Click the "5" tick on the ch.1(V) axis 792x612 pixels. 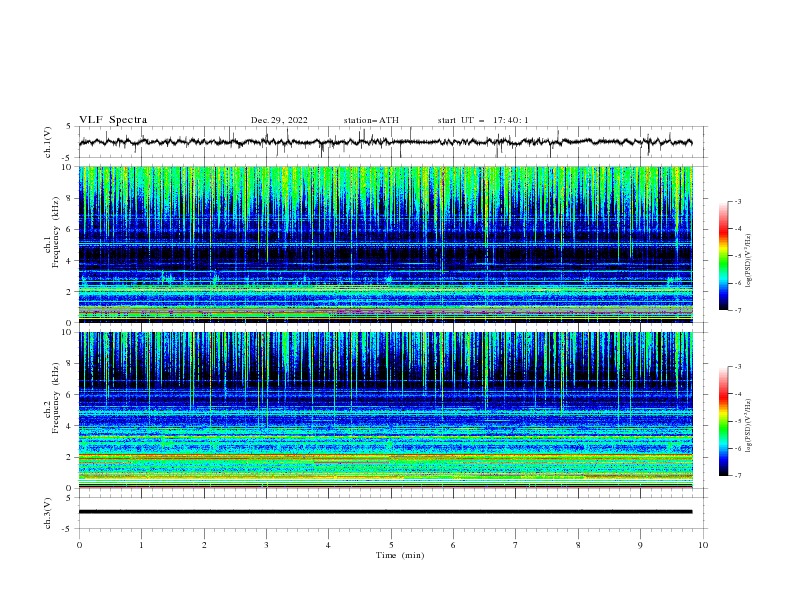(70, 127)
